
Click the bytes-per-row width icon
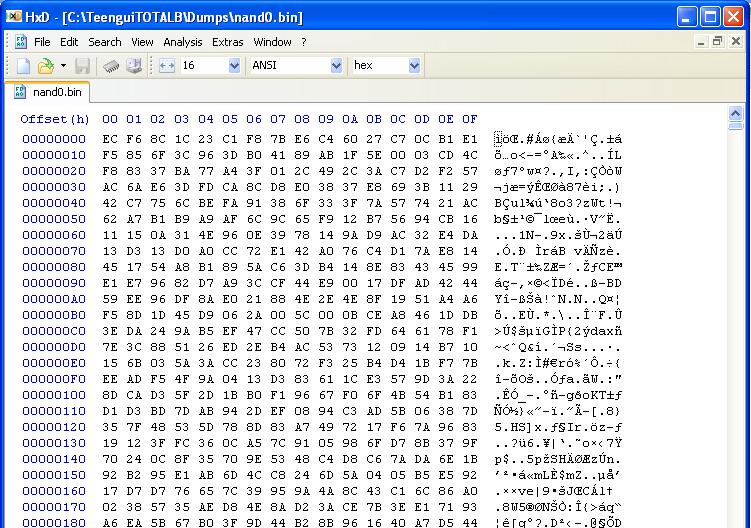(167, 66)
